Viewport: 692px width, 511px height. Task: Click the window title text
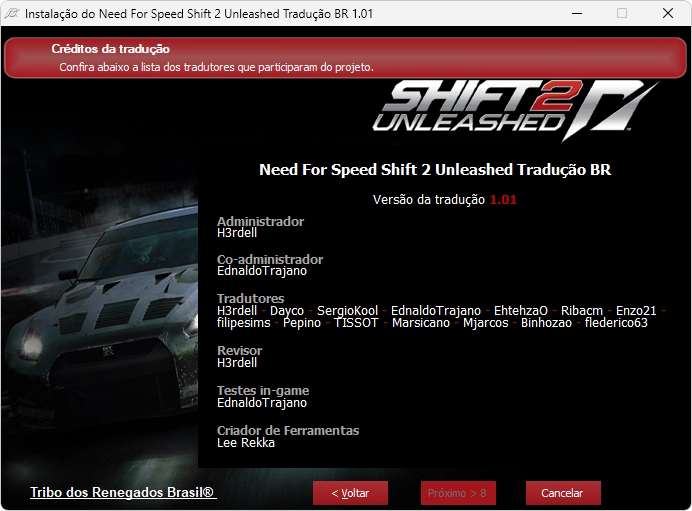199,14
